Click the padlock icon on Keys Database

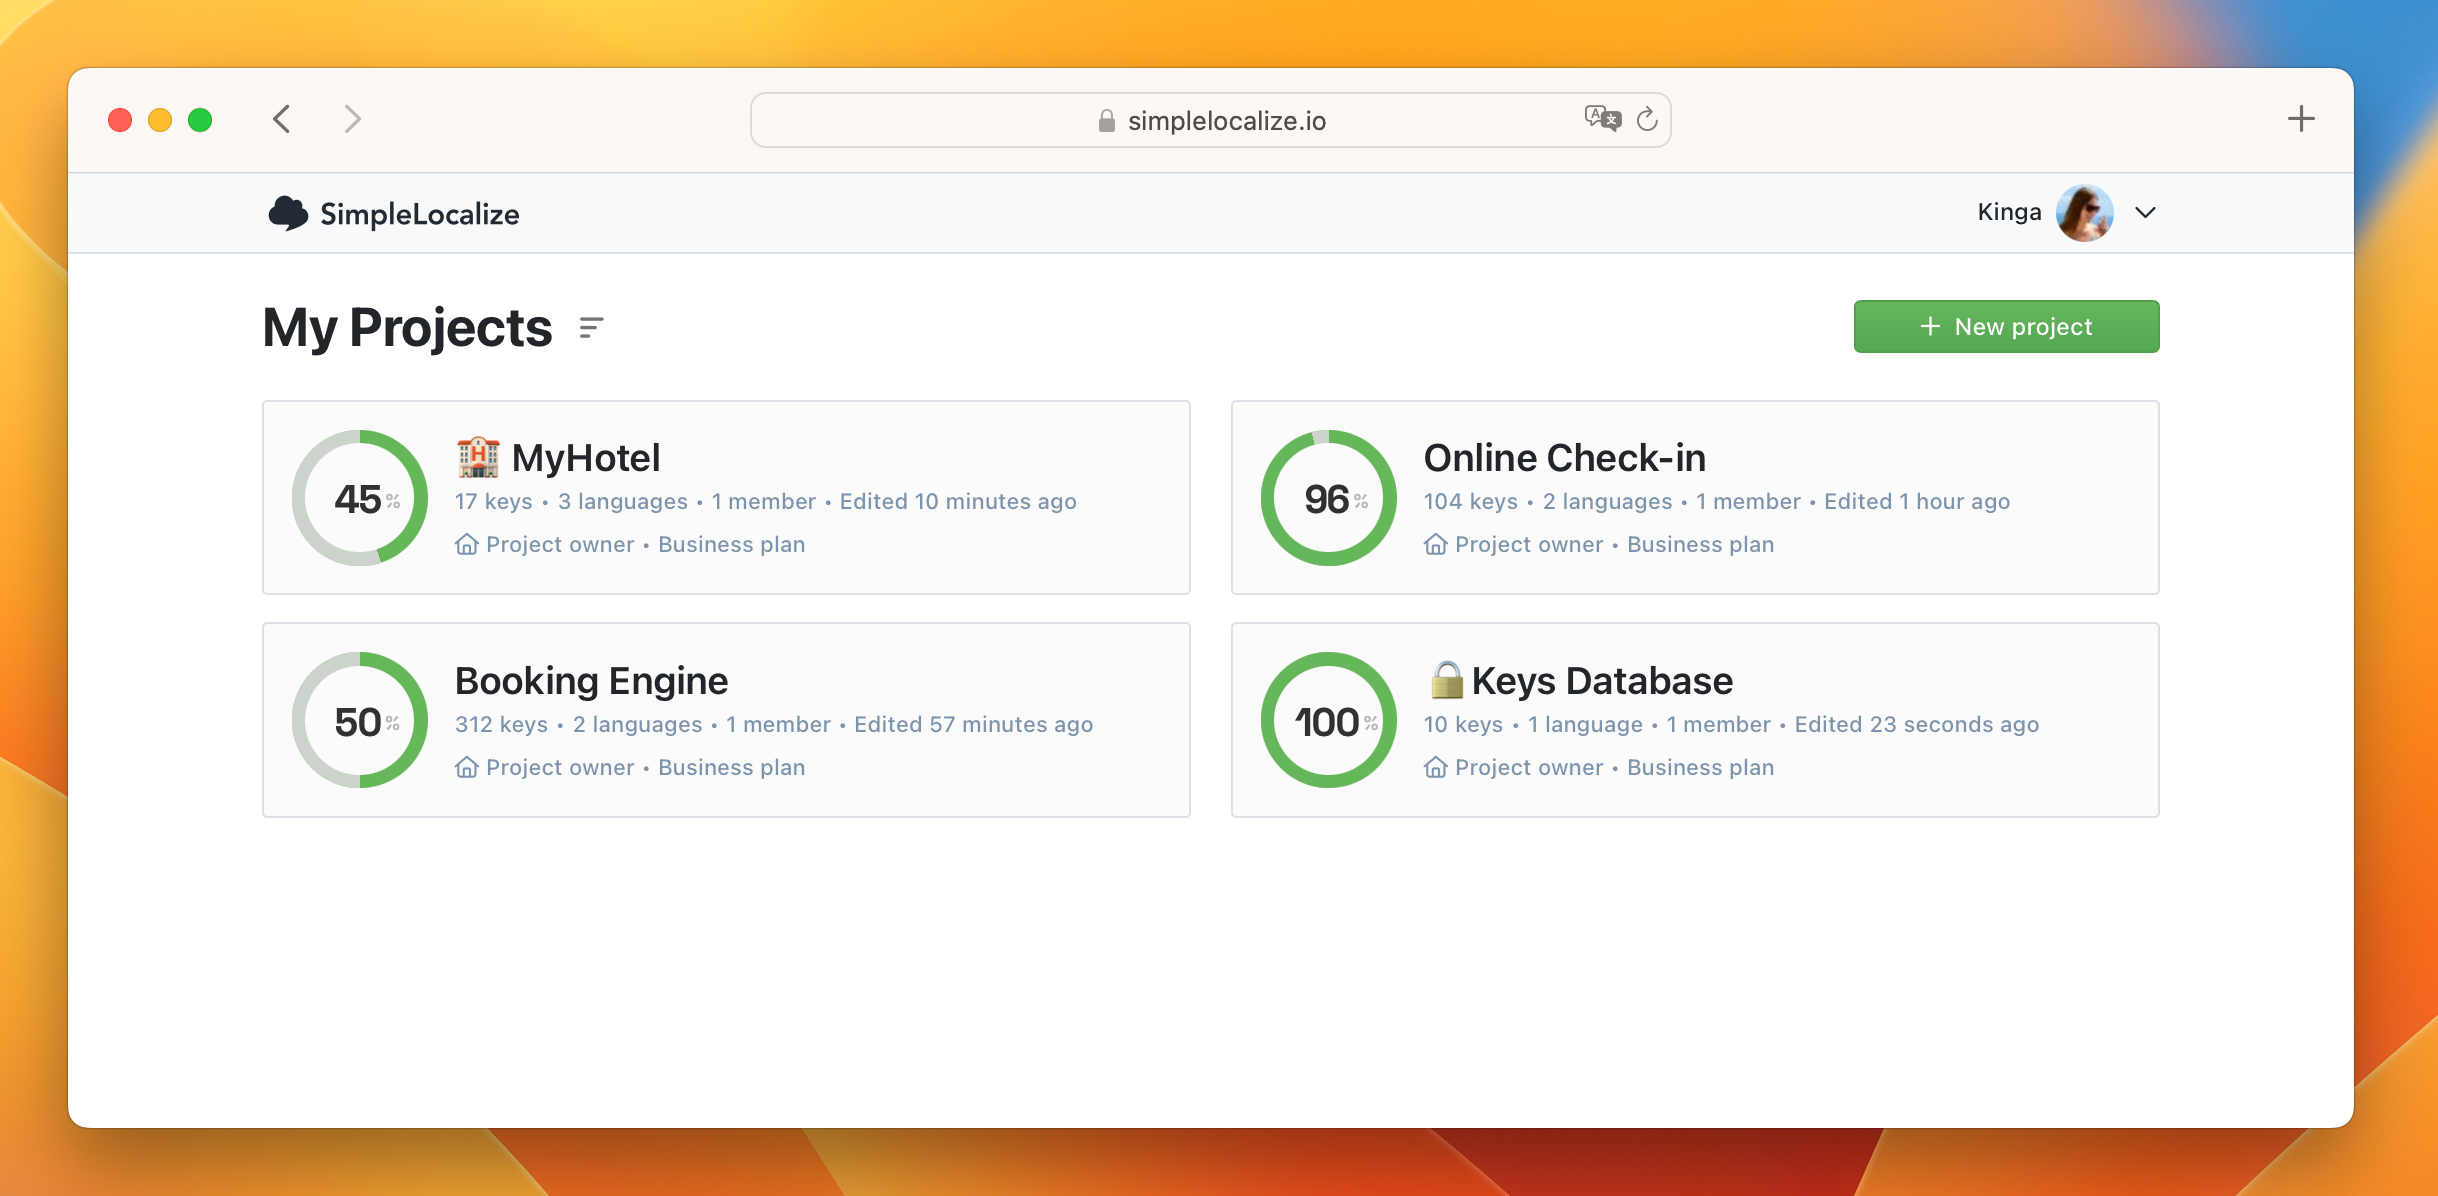(x=1446, y=680)
